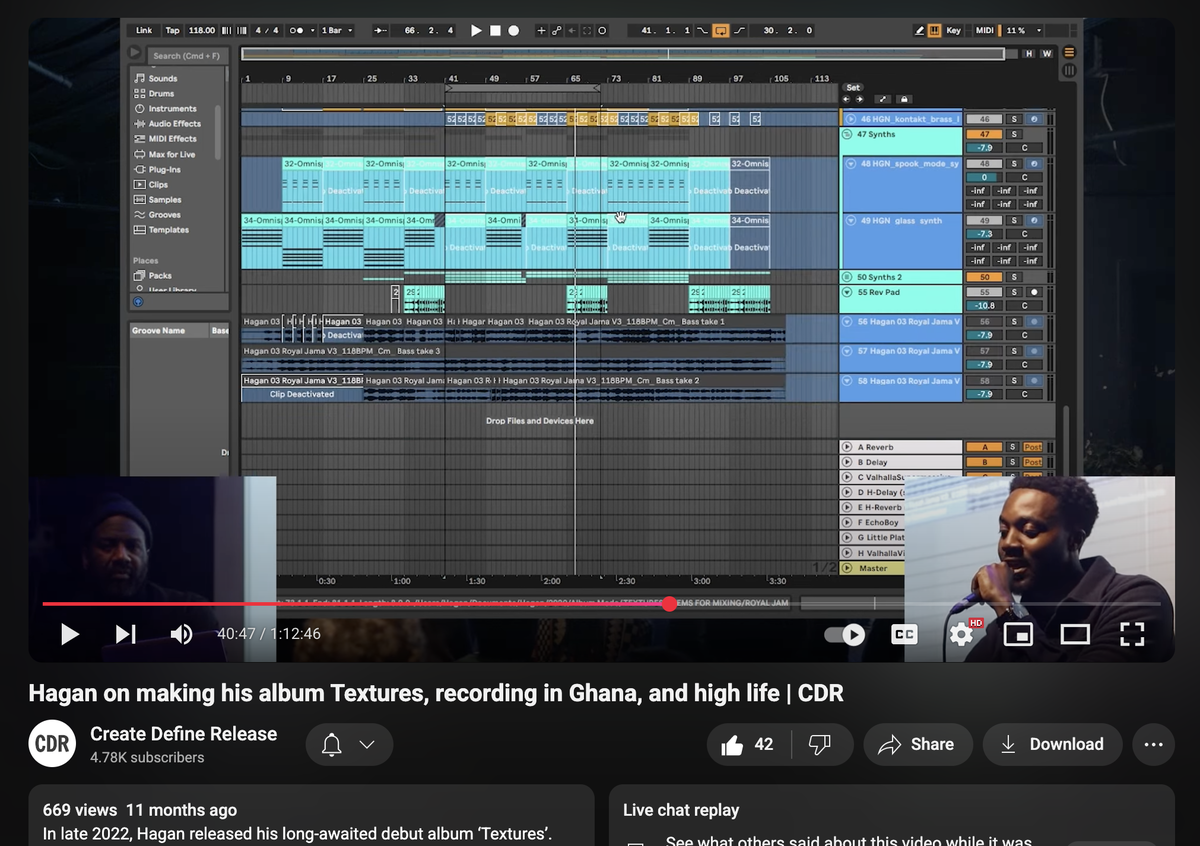The width and height of the screenshot is (1200, 846).
Task: Click the Set locator button
Action: click(853, 88)
